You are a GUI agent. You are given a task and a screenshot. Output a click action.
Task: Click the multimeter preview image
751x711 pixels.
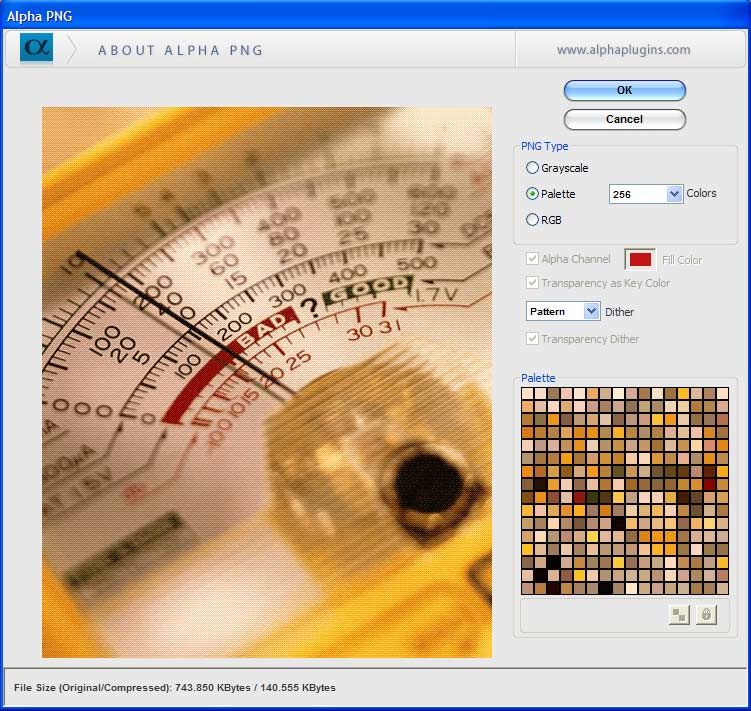pos(267,382)
